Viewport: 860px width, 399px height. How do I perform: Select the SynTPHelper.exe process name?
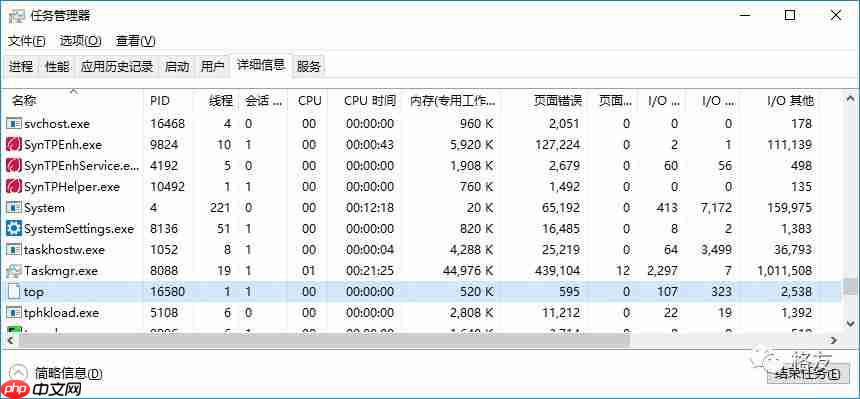point(71,187)
